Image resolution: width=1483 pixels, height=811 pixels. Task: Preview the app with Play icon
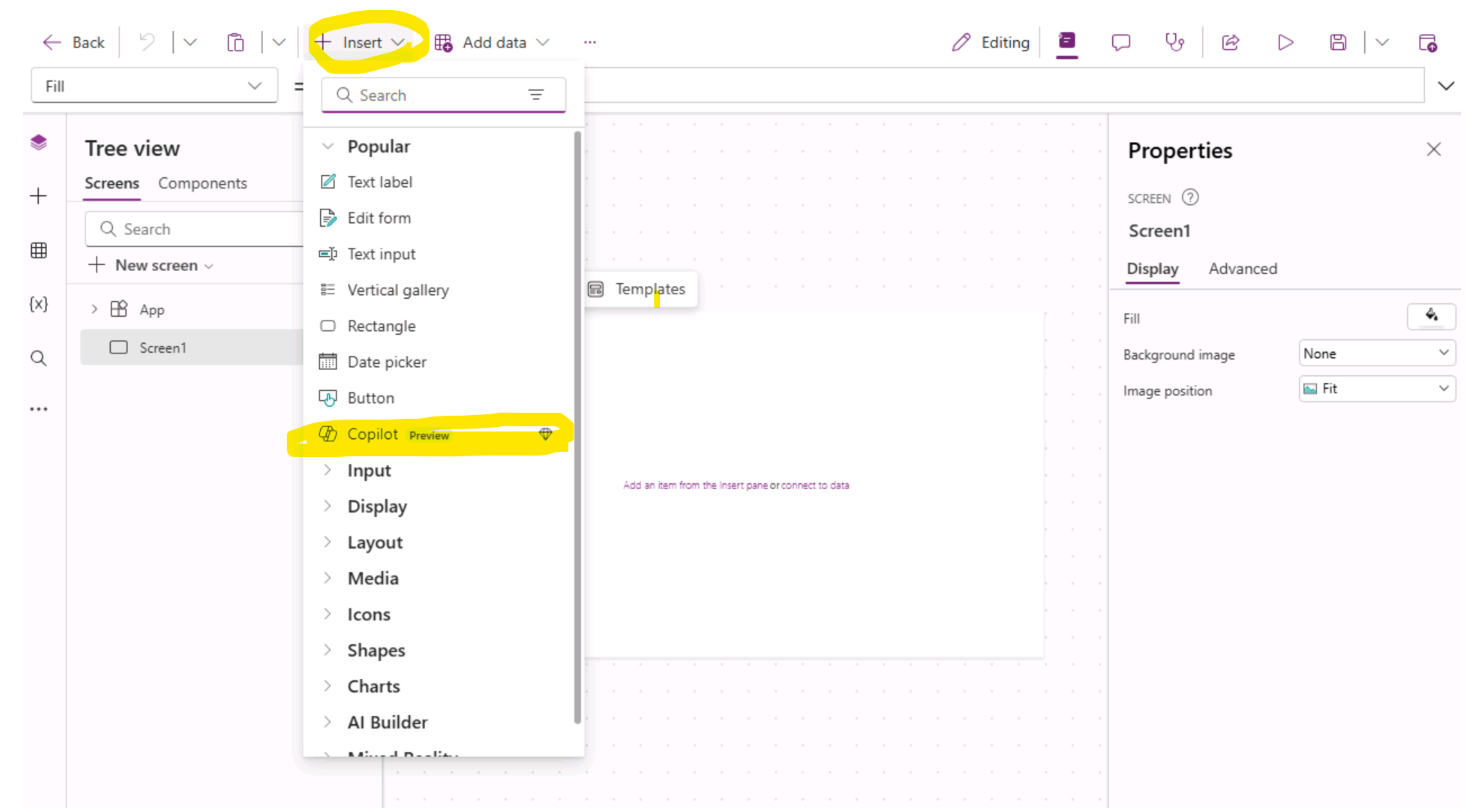point(1285,42)
